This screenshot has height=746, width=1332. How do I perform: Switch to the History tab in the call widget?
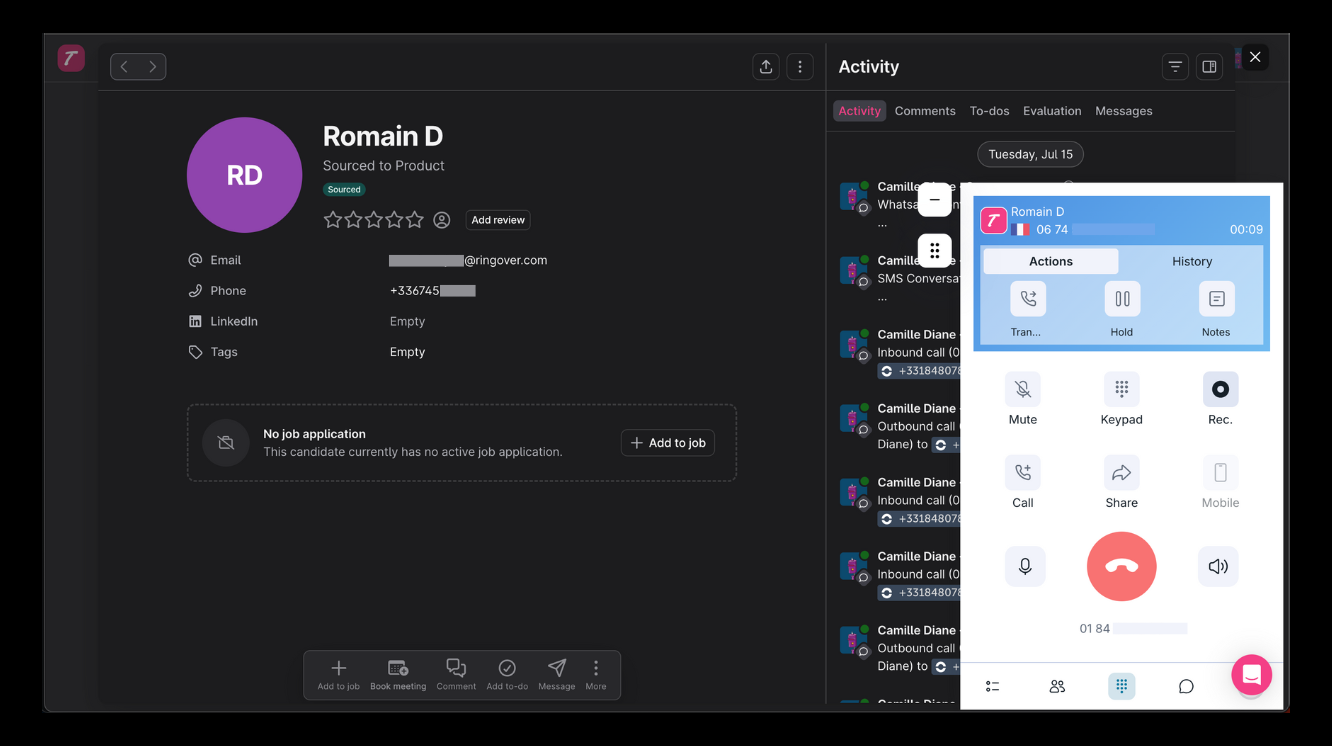1192,261
